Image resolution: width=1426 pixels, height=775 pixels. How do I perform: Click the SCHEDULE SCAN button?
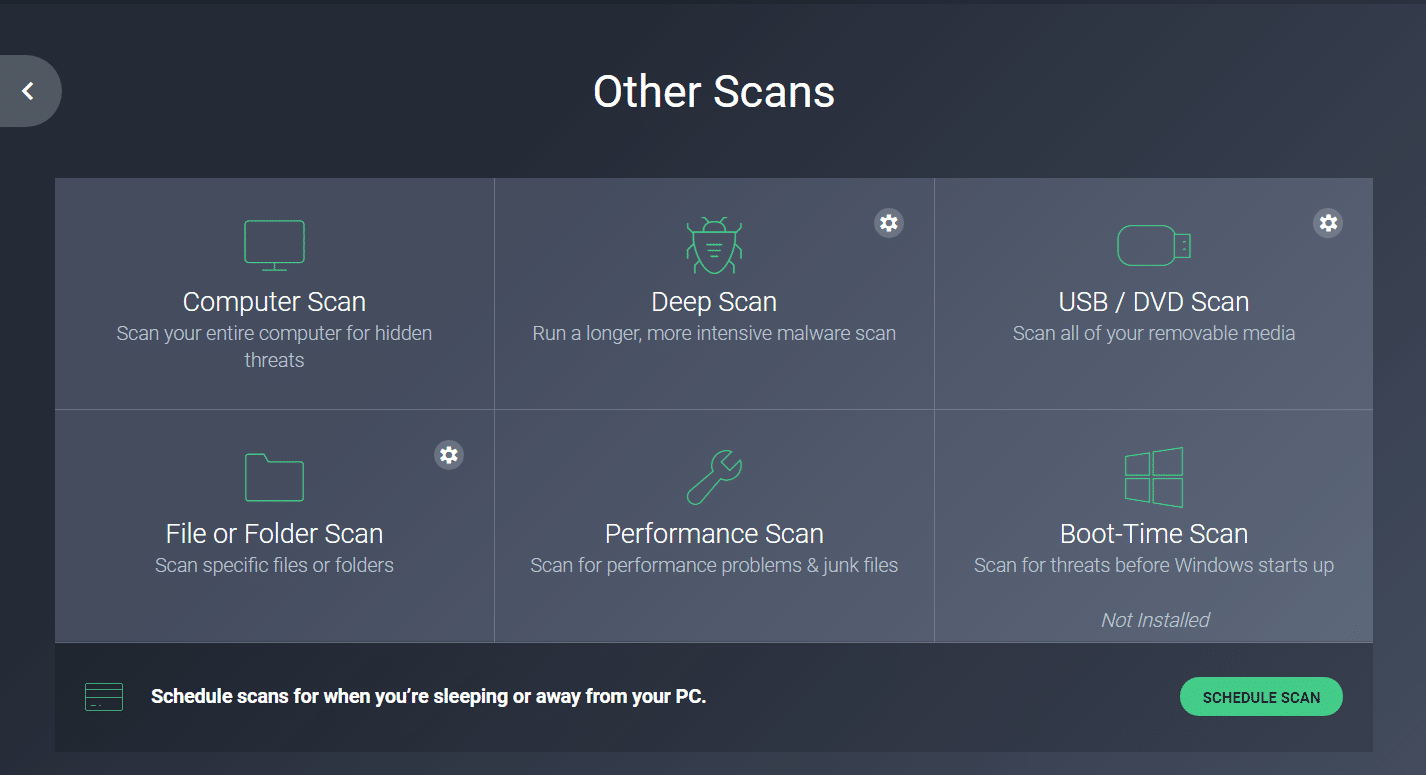pyautogui.click(x=1260, y=696)
